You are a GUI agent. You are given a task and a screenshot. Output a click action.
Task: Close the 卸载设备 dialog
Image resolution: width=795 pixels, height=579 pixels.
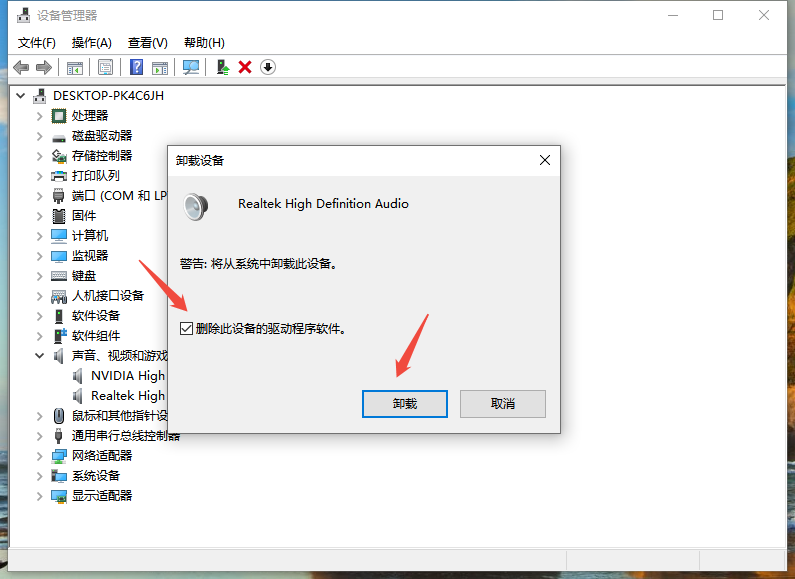tap(545, 160)
